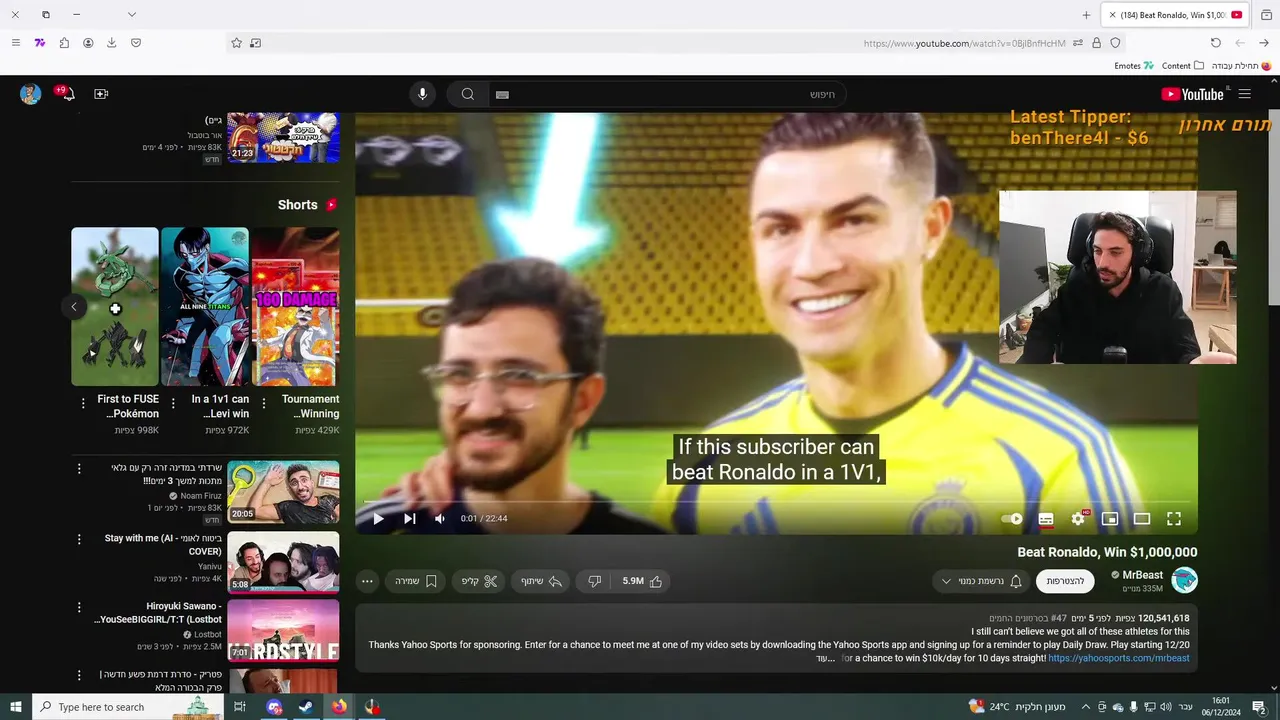
Task: Play the video with the play button
Action: pos(378,518)
